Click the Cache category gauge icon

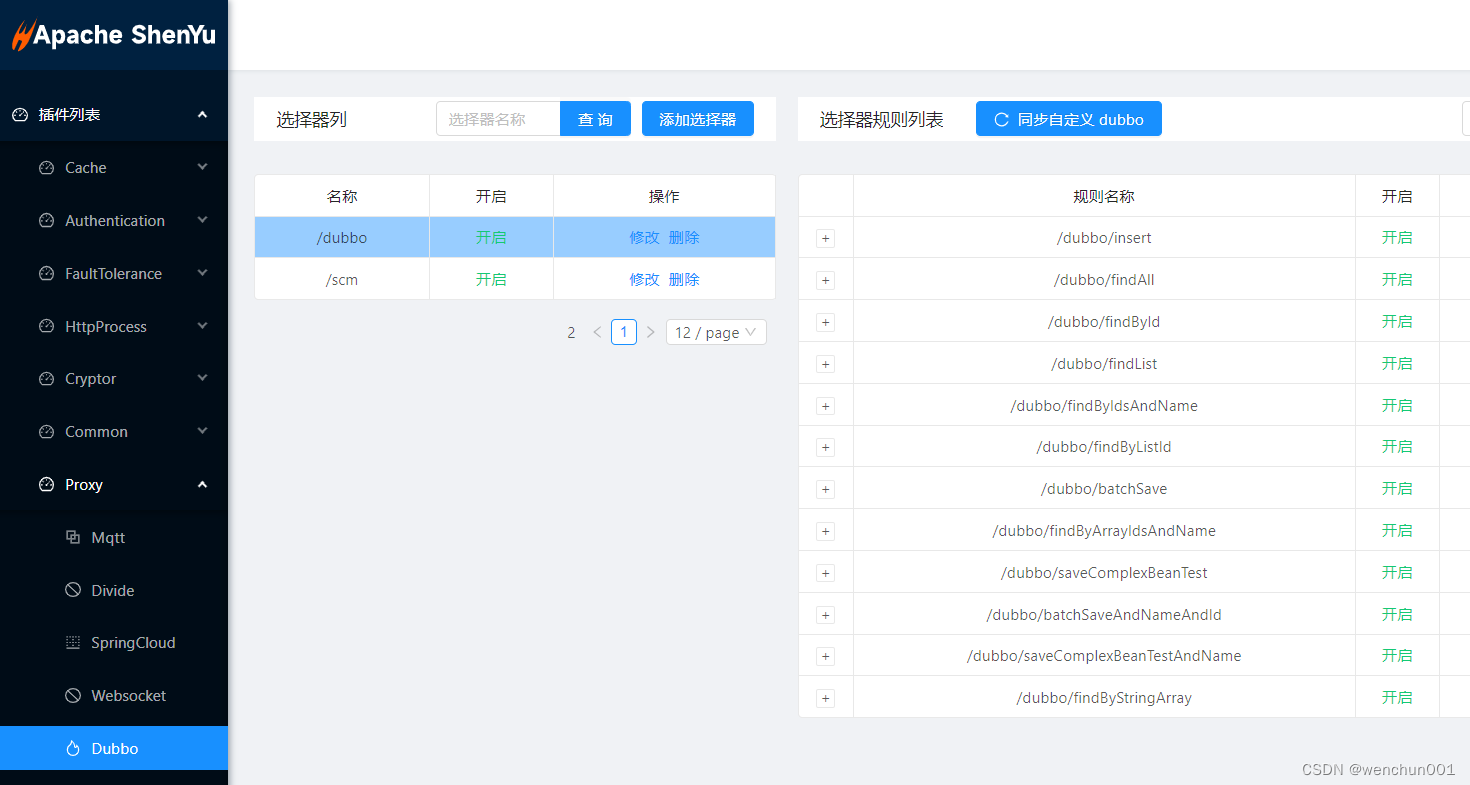point(46,168)
